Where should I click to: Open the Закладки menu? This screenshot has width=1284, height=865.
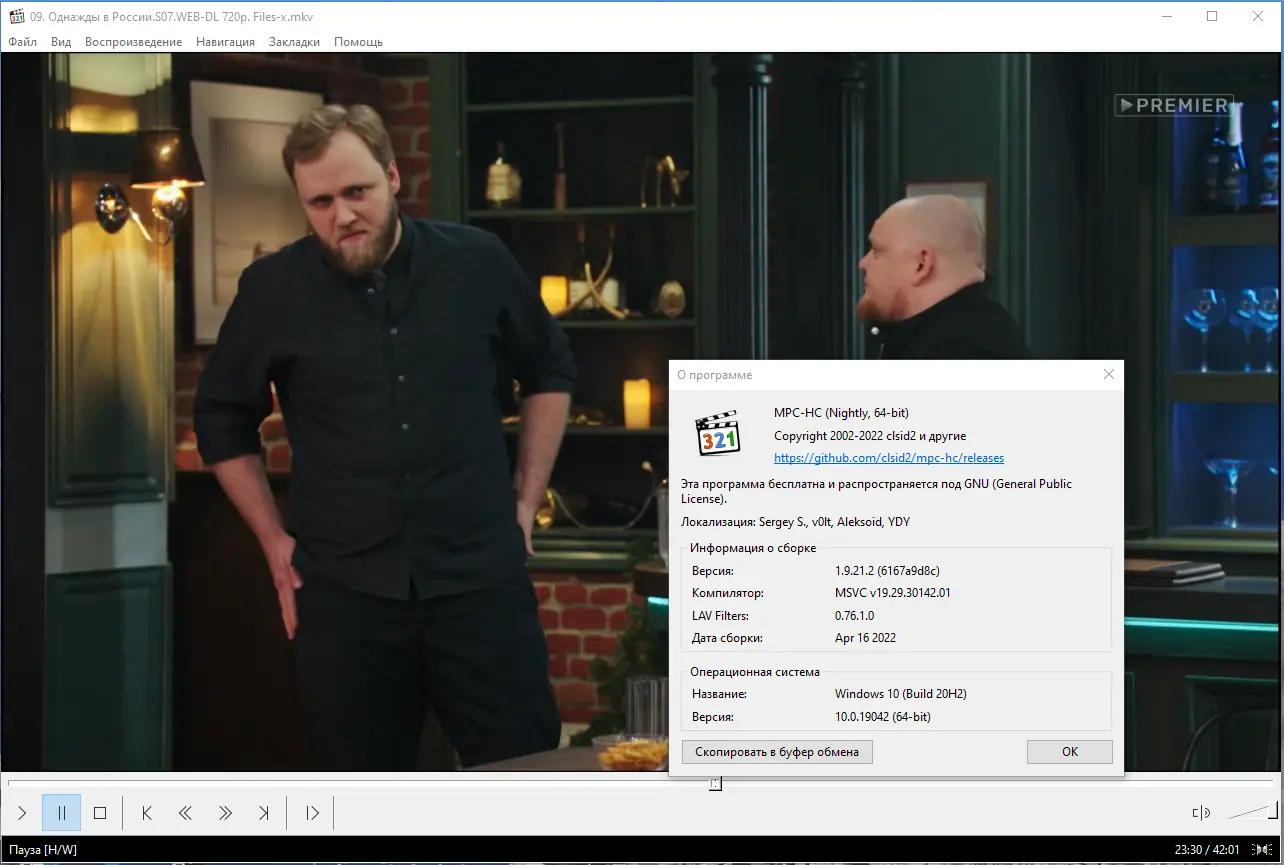pos(294,42)
